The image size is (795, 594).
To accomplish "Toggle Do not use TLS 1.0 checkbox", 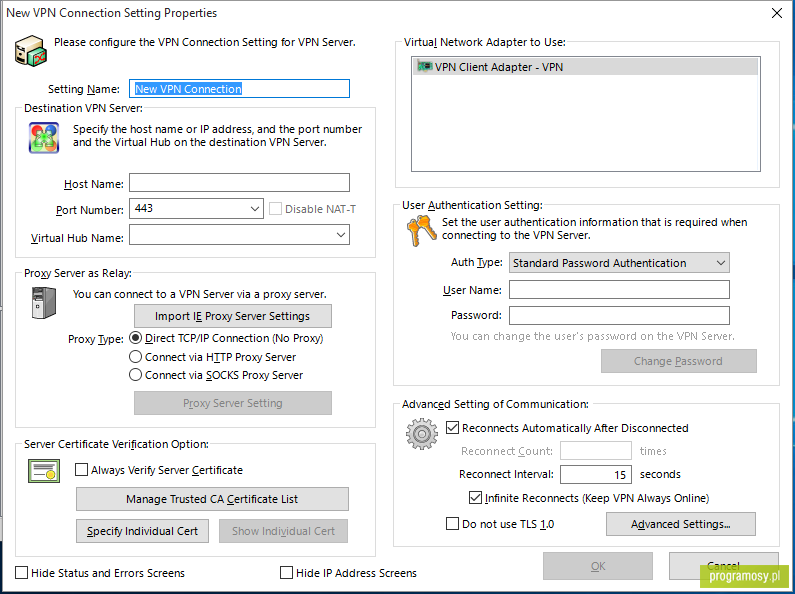I will point(452,524).
